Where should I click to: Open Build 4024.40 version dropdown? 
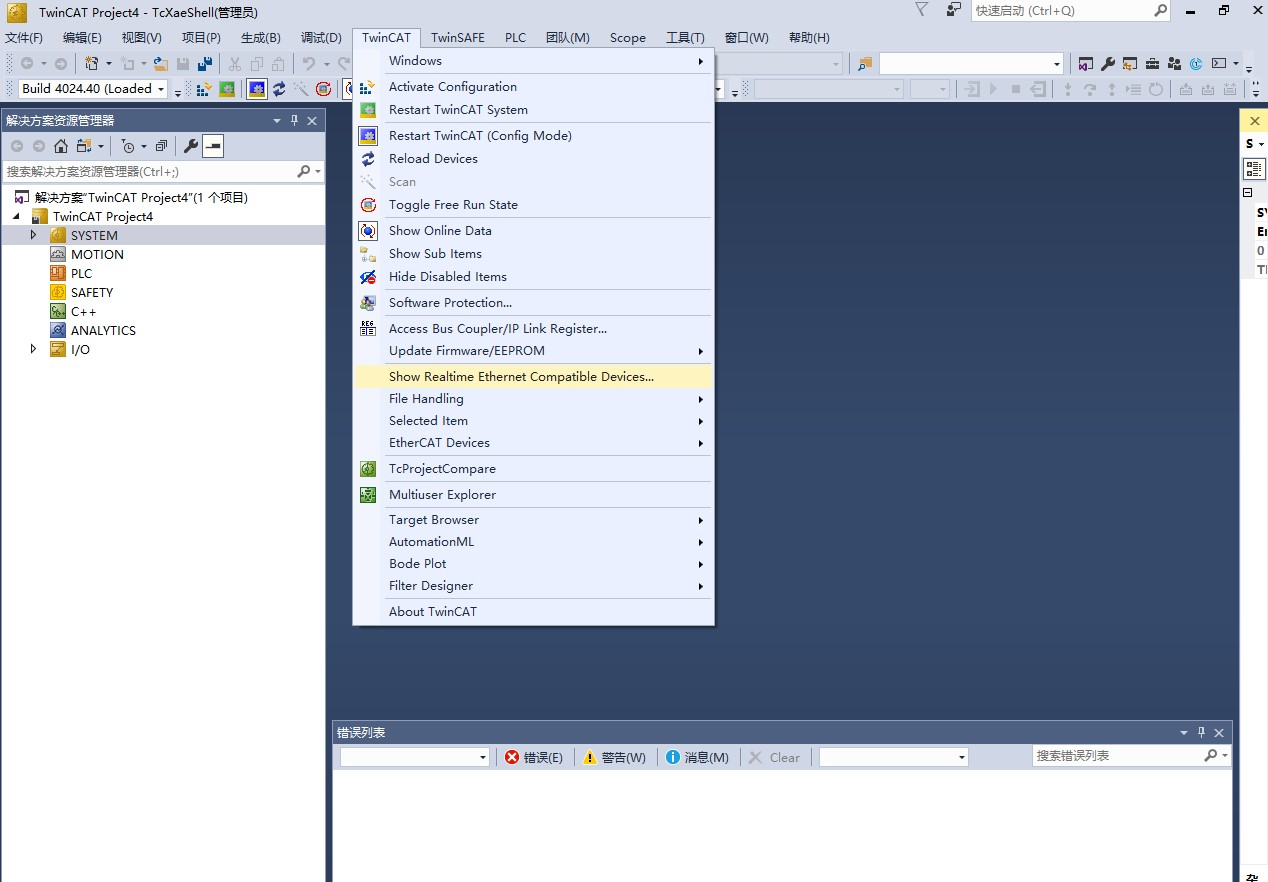161,89
